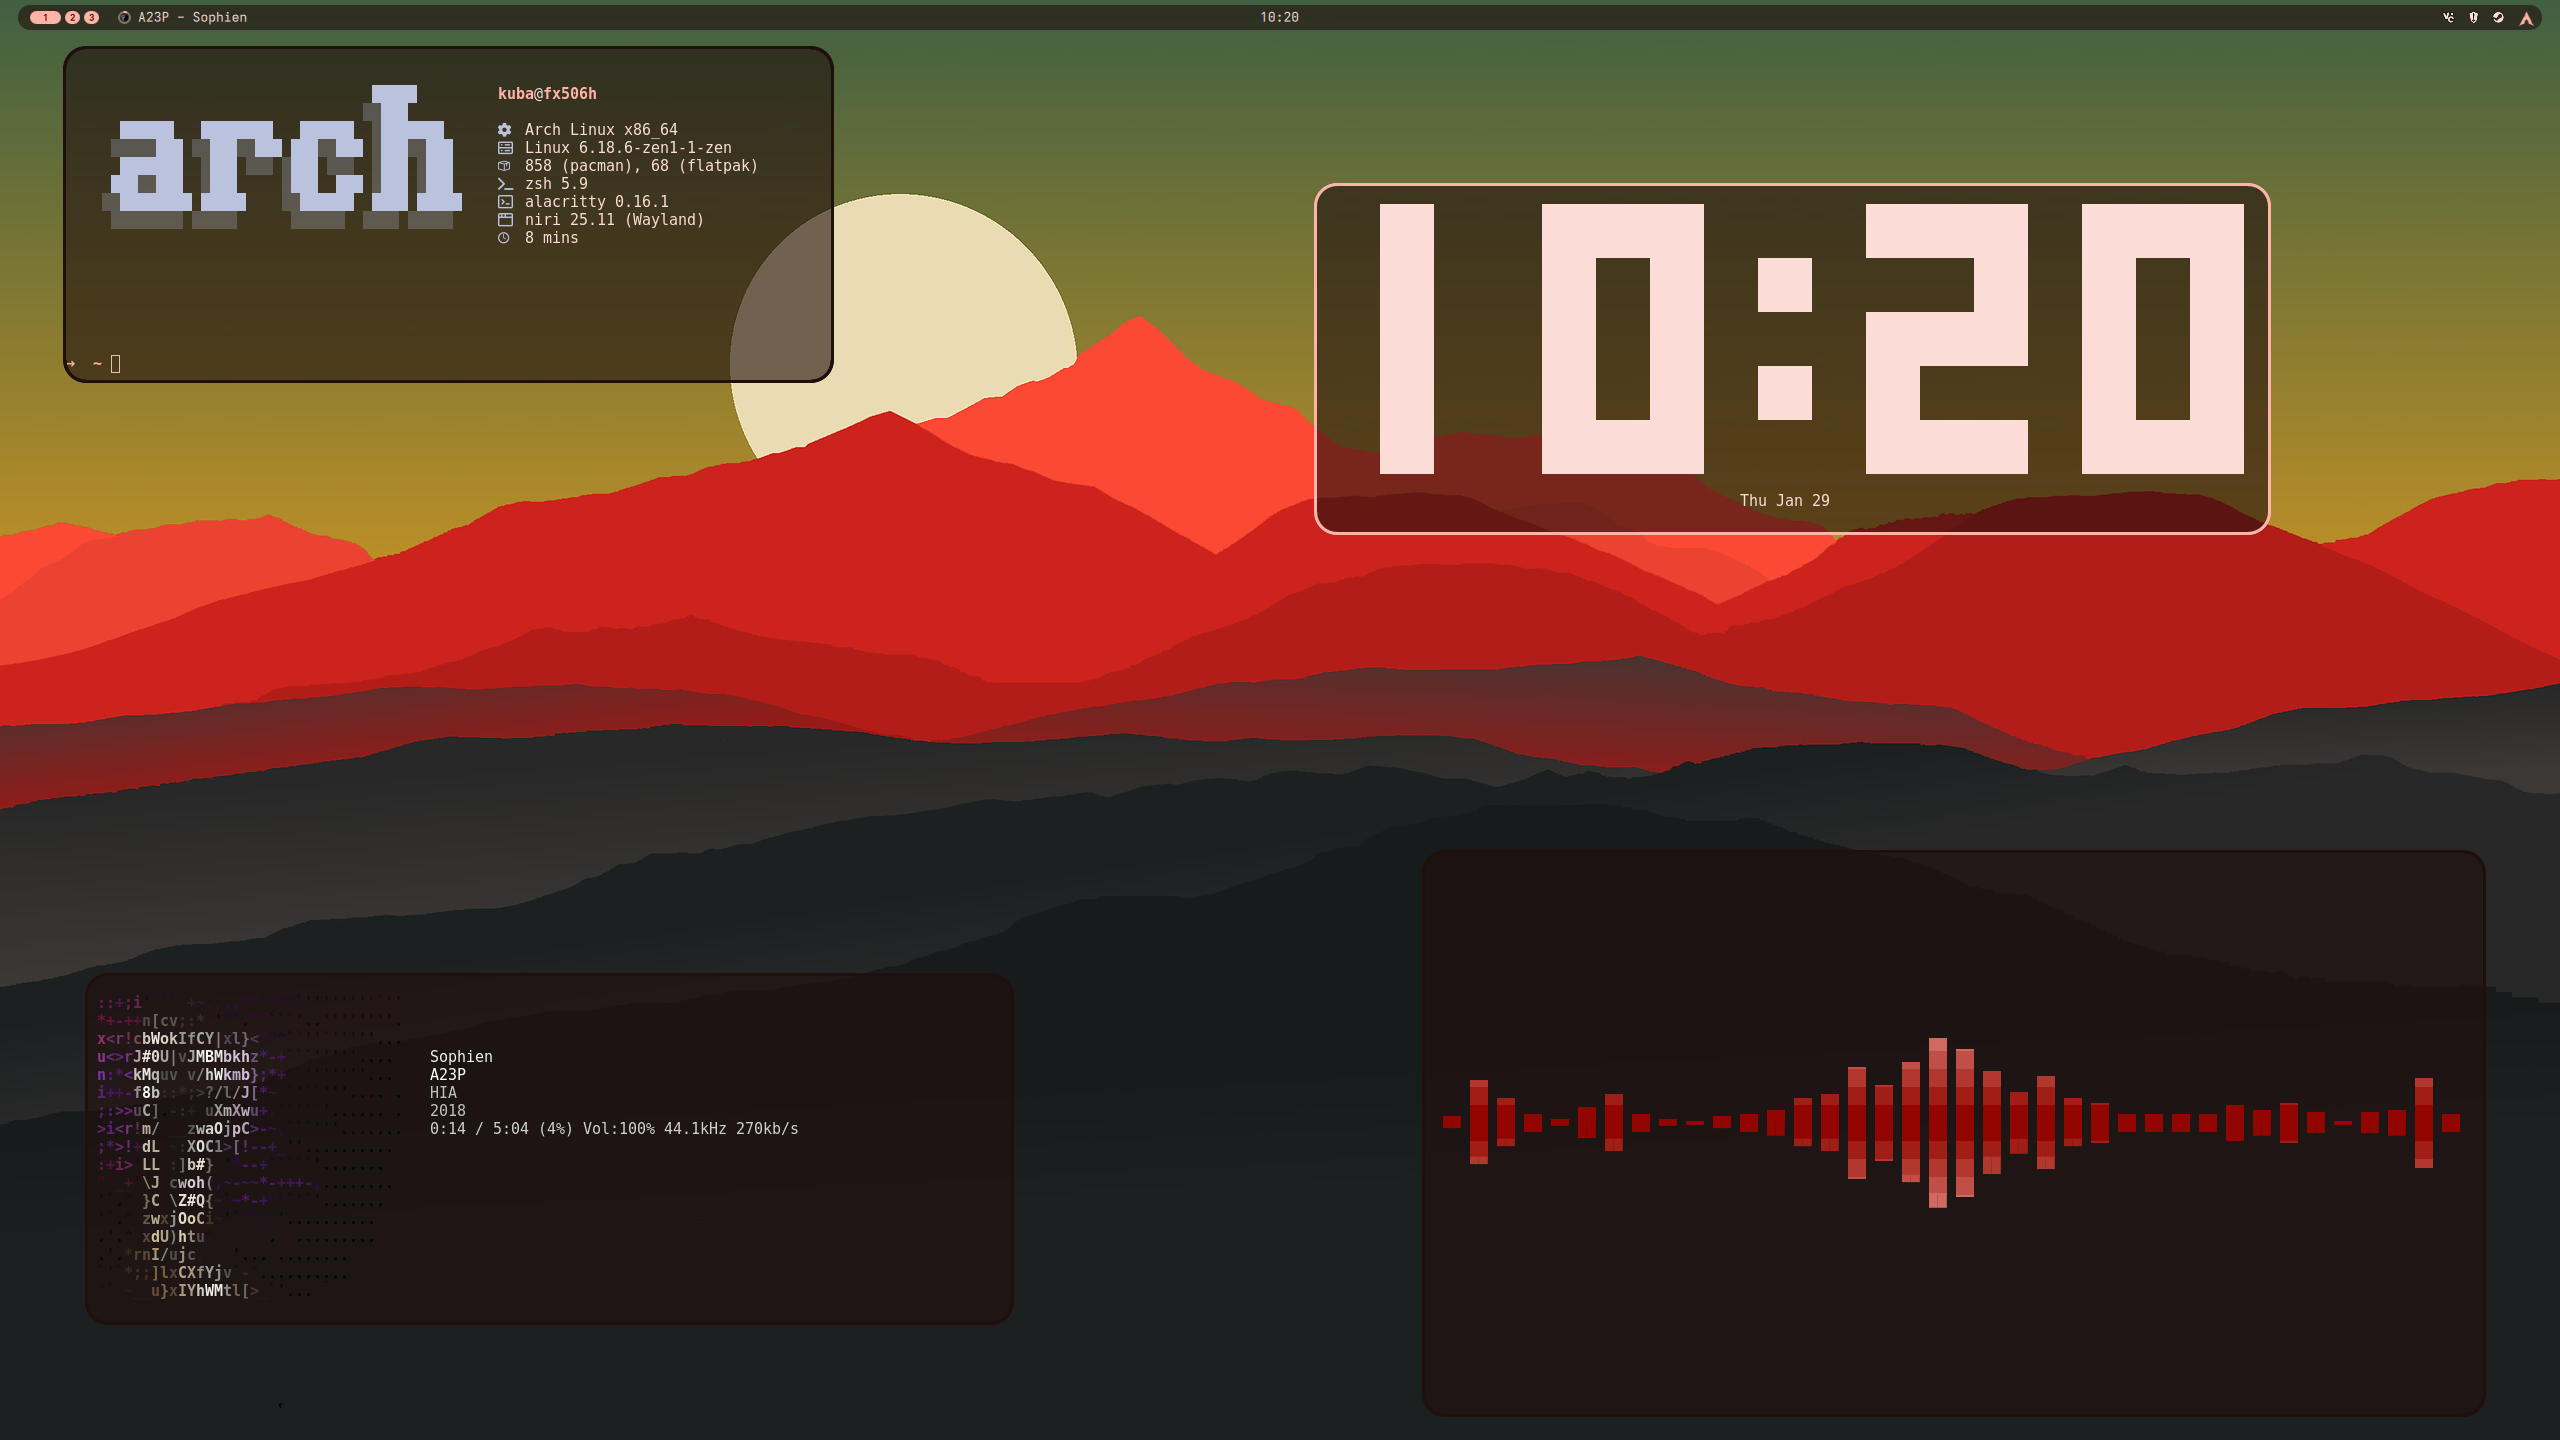Screen dimensions: 2560x1440
Task: Click the gear icon next to Arch Linux
Action: tap(505, 130)
